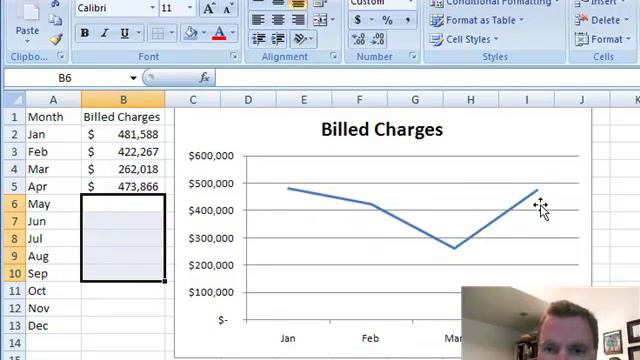Click the Insert Function fx button
Viewport: 640px width, 360px height.
[204, 77]
